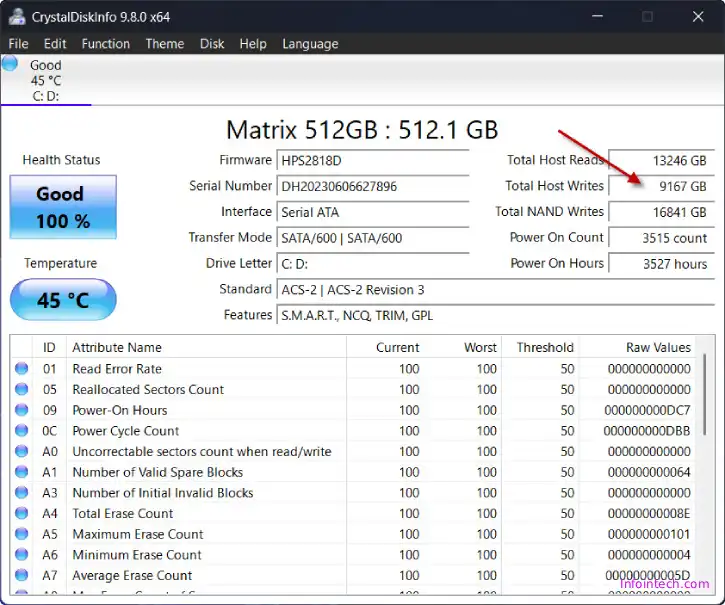
Task: Click the status orb for Power-On Hours row
Action: (x=21, y=410)
